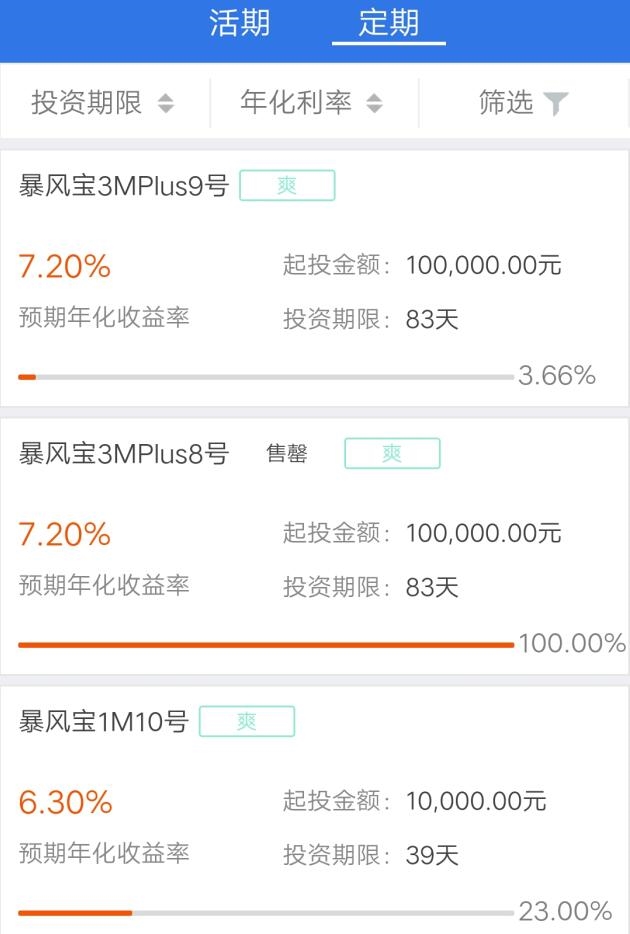
Task: Select the 定期 tab
Action: (x=388, y=23)
